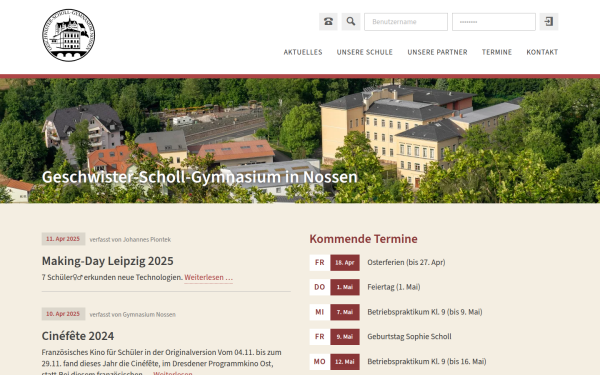
Task: Click the Geschwister-Scholl-Gymnasium in Nossen title
Action: [199, 177]
